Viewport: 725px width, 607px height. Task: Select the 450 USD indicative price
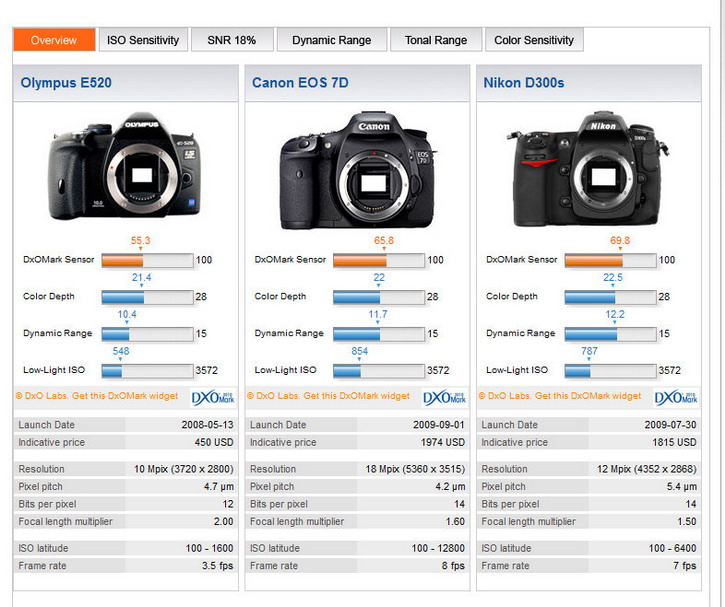(214, 442)
